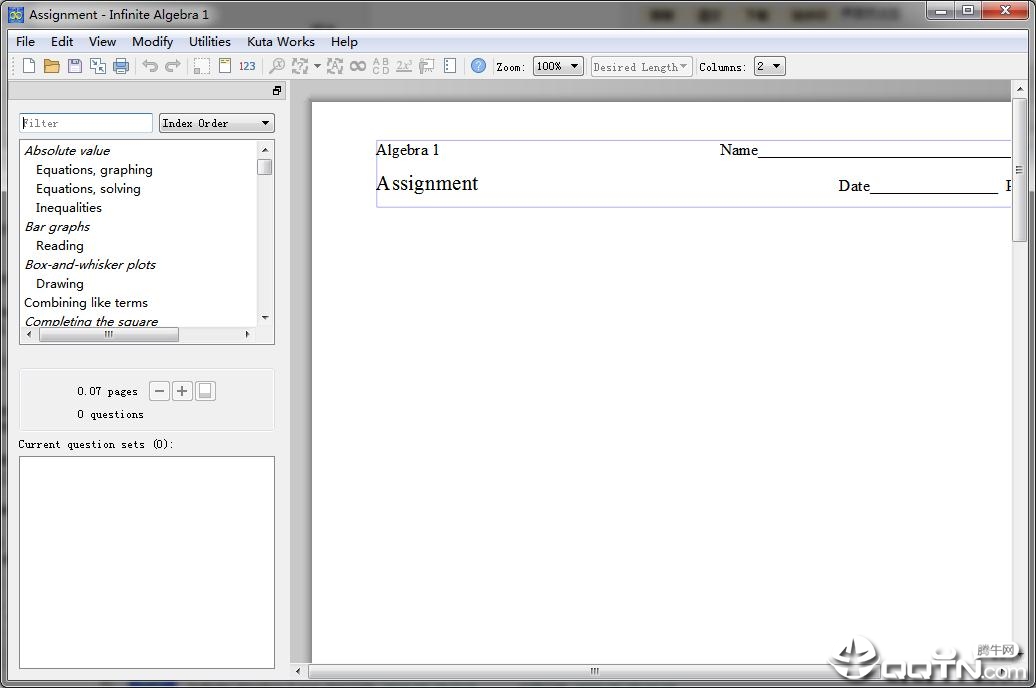The width and height of the screenshot is (1036, 688).
Task: Select Reading under Bar graphs
Action: (x=60, y=246)
